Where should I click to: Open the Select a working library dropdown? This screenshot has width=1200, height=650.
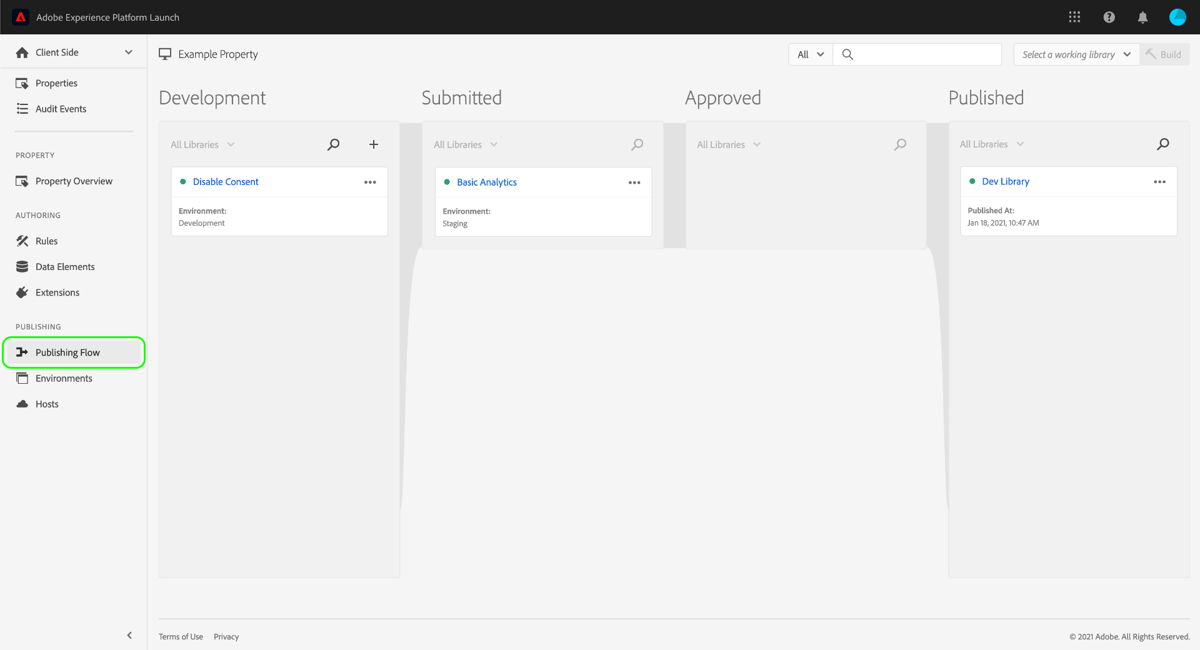click(x=1074, y=54)
